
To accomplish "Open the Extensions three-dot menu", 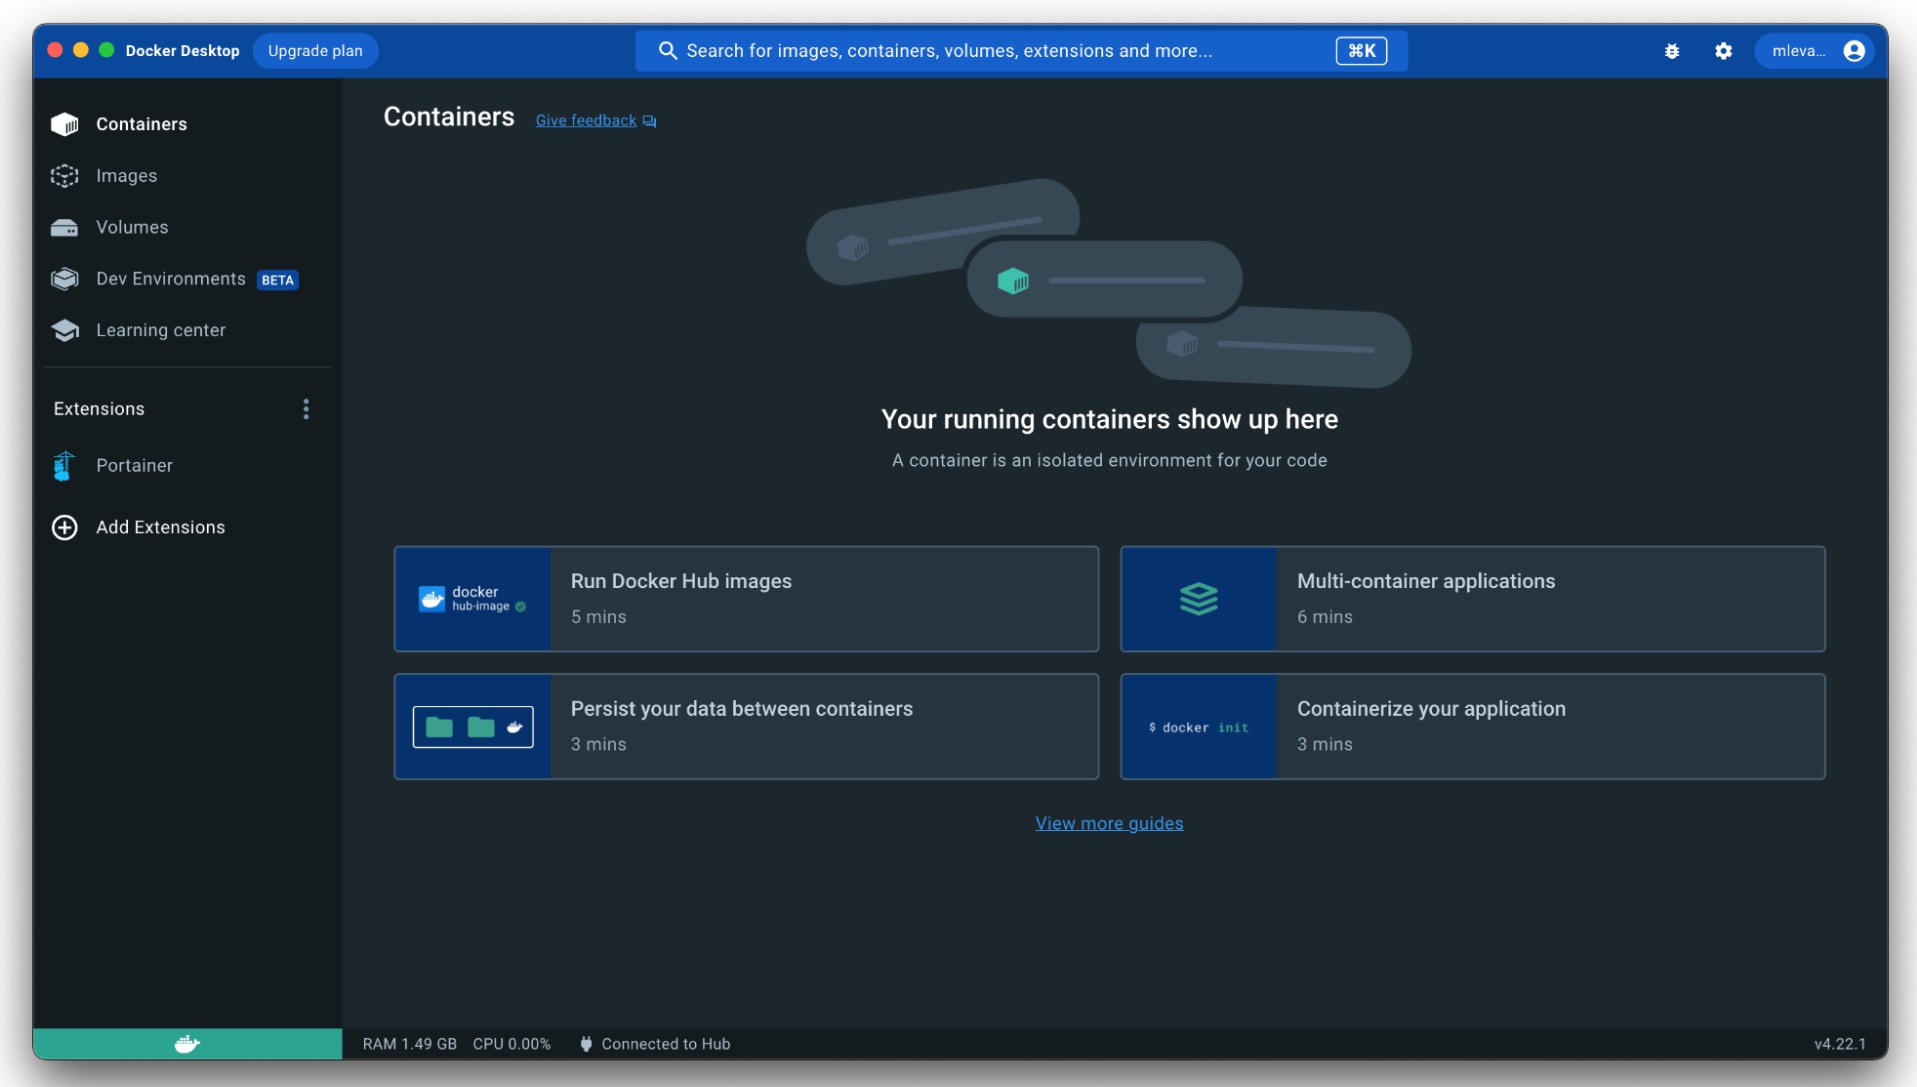I will [306, 409].
